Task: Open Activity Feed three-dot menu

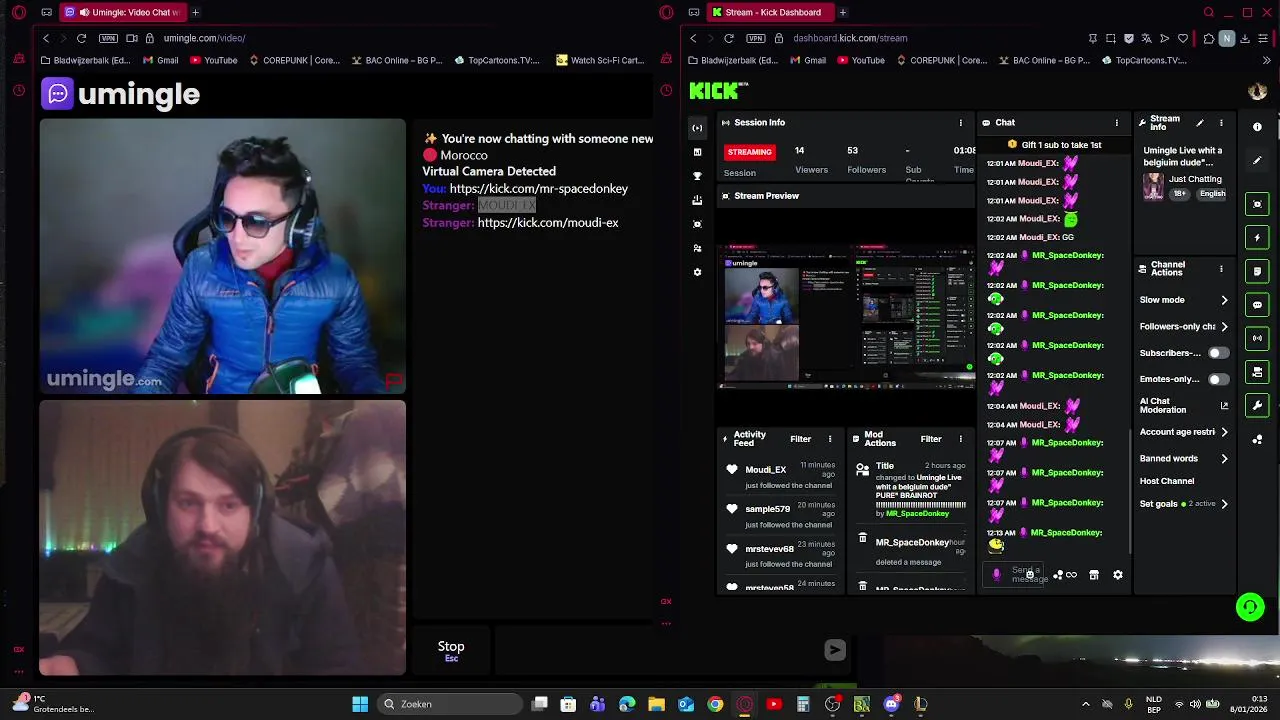Action: pos(829,439)
